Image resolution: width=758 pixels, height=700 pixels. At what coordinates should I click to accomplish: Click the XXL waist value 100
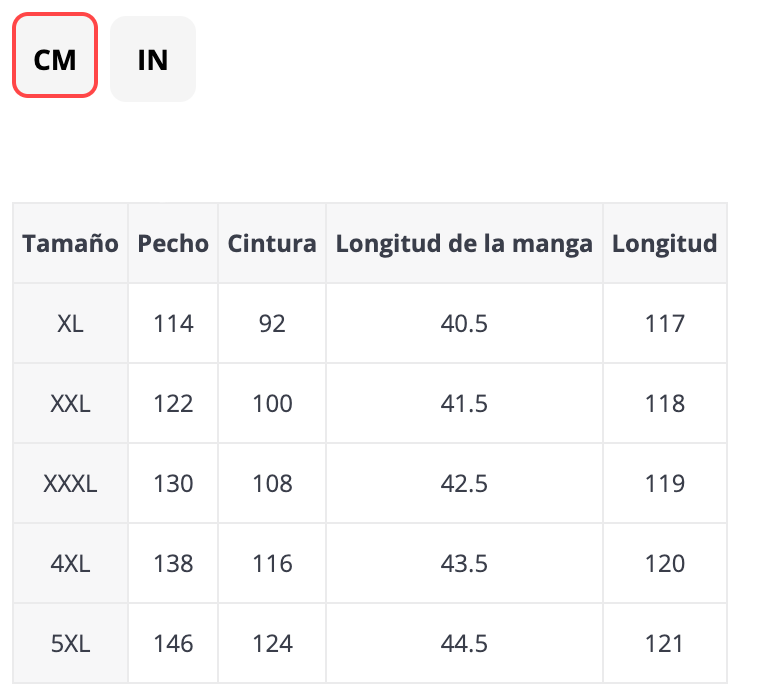click(x=272, y=404)
